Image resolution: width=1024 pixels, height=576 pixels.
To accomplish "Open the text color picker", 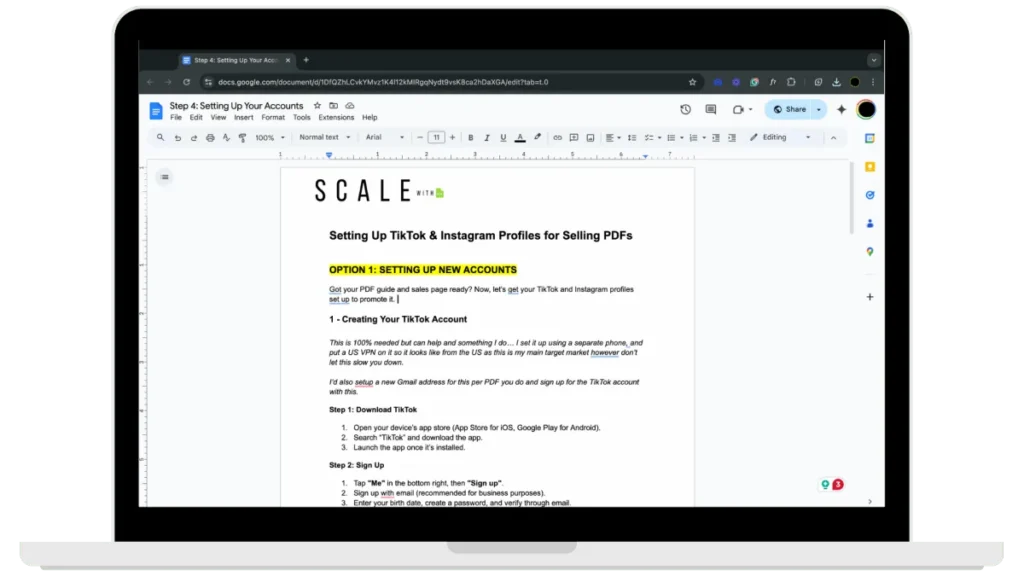I will coord(520,138).
